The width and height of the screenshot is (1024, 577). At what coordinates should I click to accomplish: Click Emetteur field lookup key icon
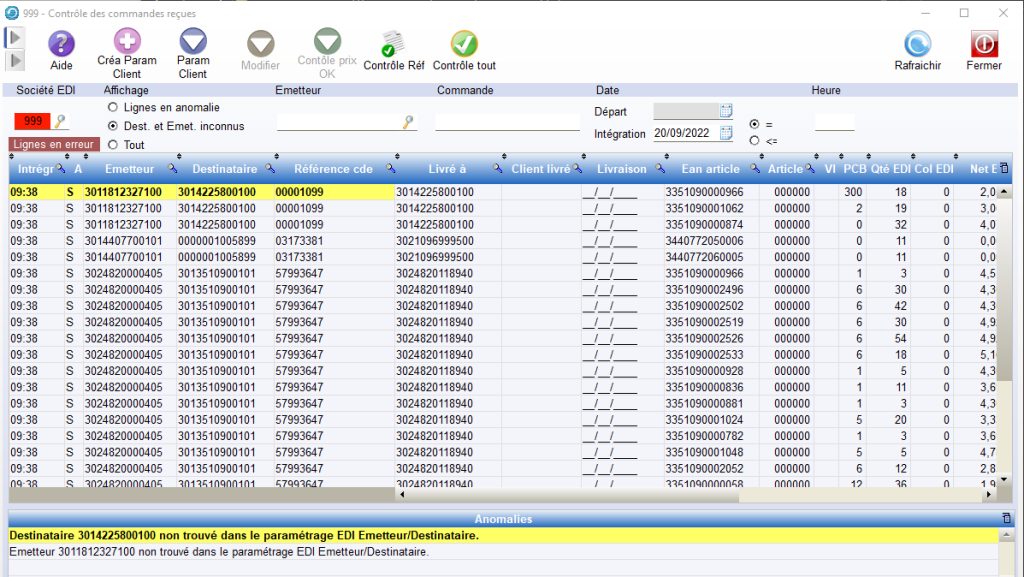(x=409, y=122)
